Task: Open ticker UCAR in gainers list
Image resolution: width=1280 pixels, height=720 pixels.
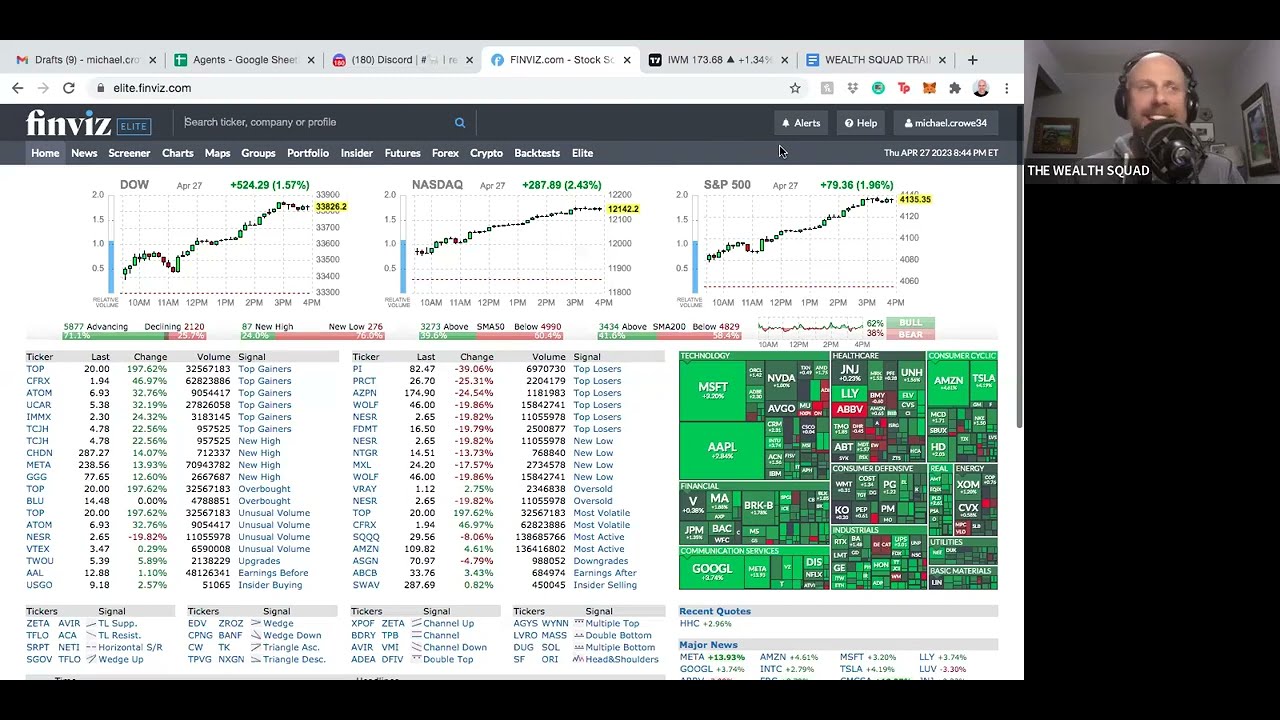Action: 38,405
